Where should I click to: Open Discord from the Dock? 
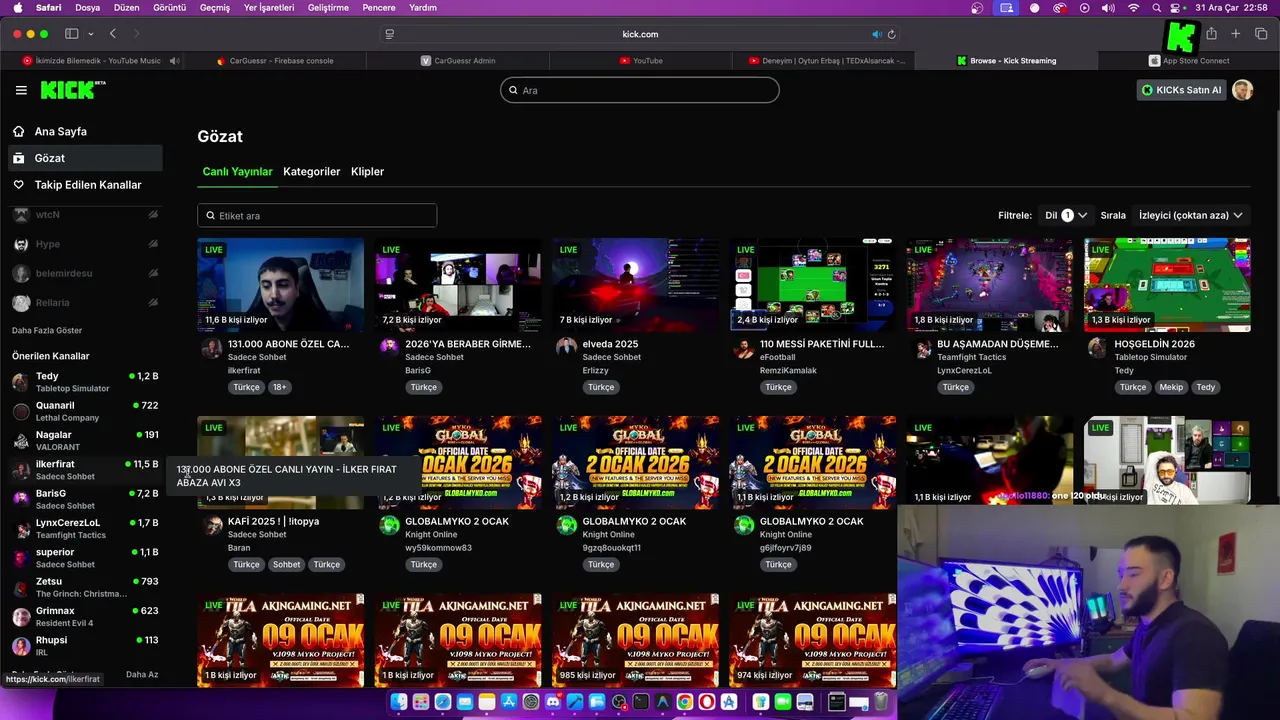553,702
